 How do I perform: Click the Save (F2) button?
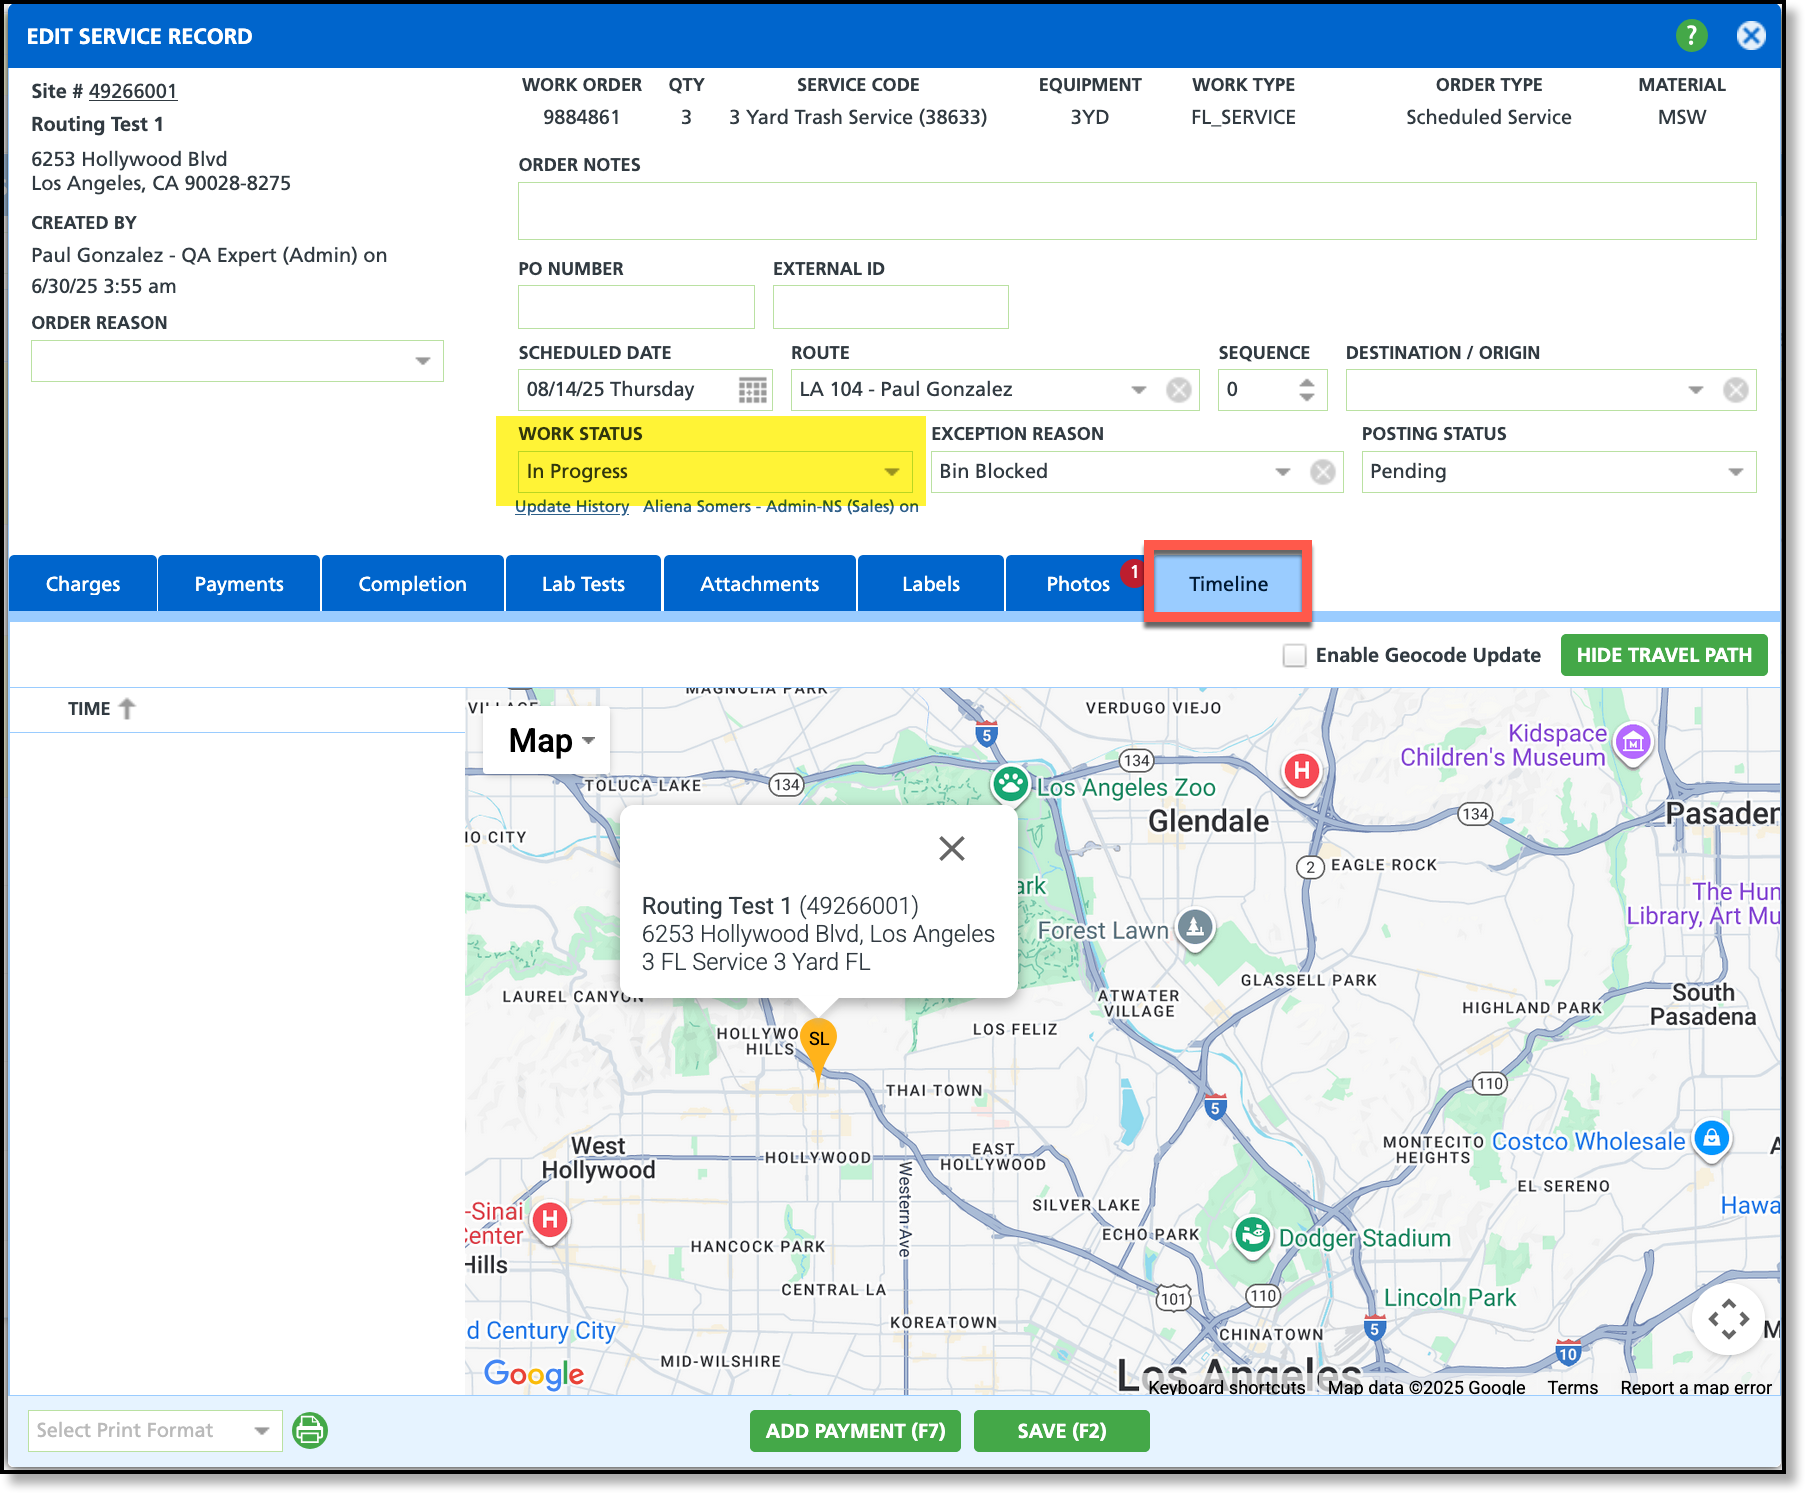[1062, 1431]
